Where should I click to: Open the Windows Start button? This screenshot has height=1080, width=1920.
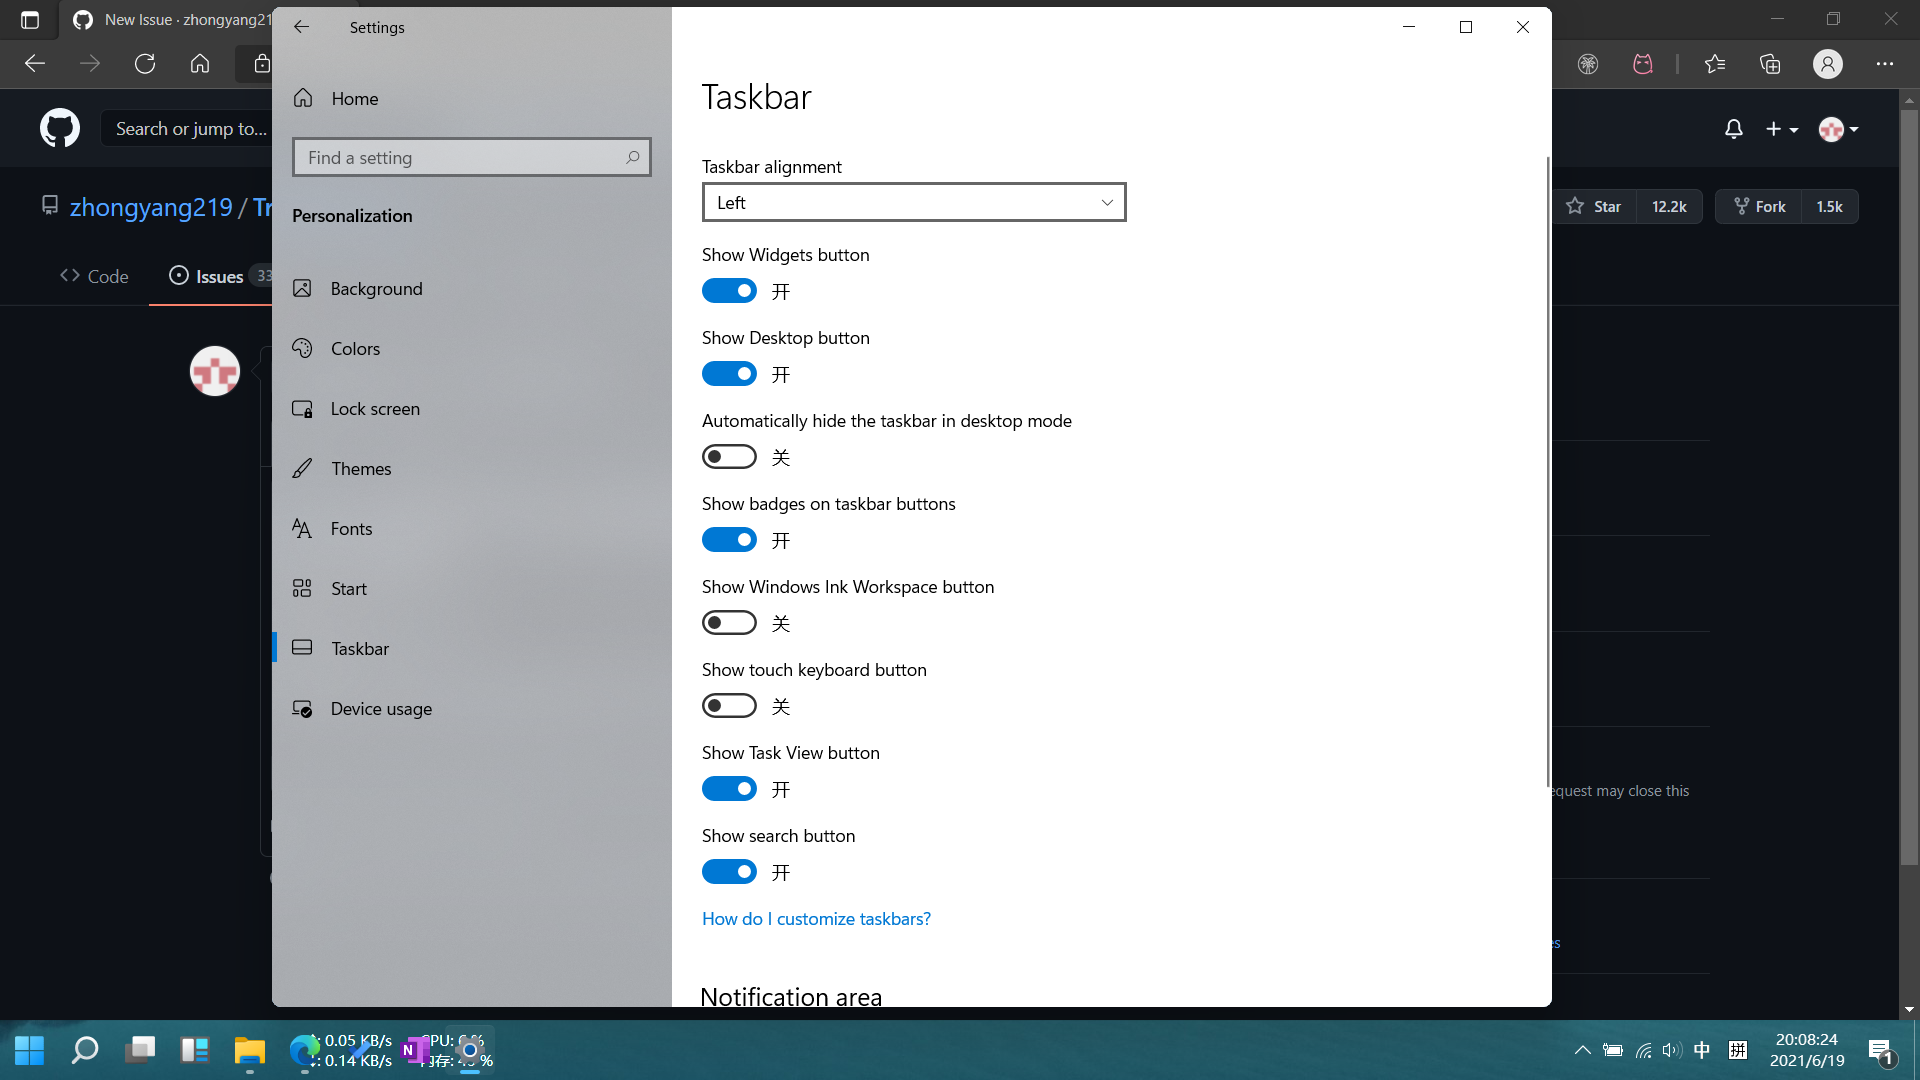pyautogui.click(x=29, y=1050)
